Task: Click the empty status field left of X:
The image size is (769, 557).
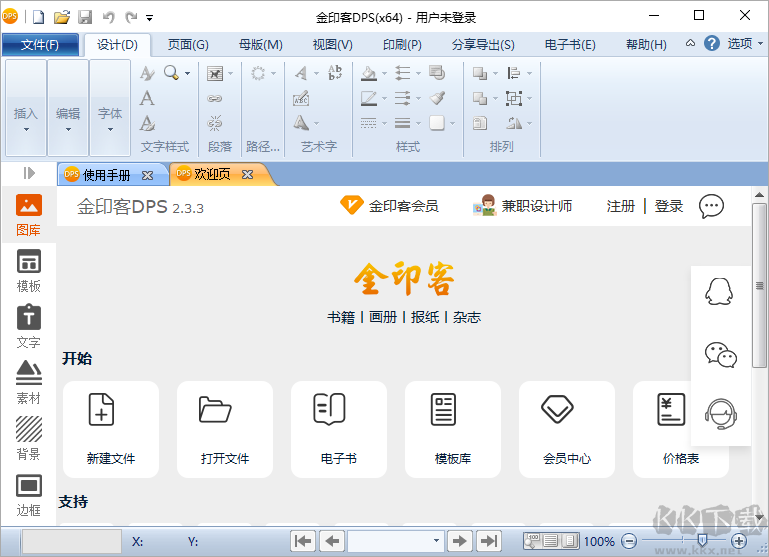Action: 72,541
